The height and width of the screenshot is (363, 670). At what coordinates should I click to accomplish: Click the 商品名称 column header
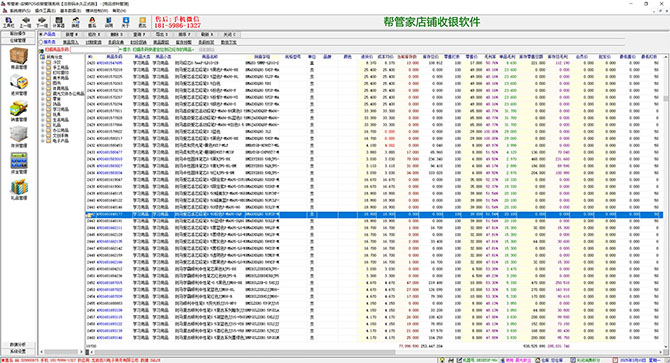[209, 56]
